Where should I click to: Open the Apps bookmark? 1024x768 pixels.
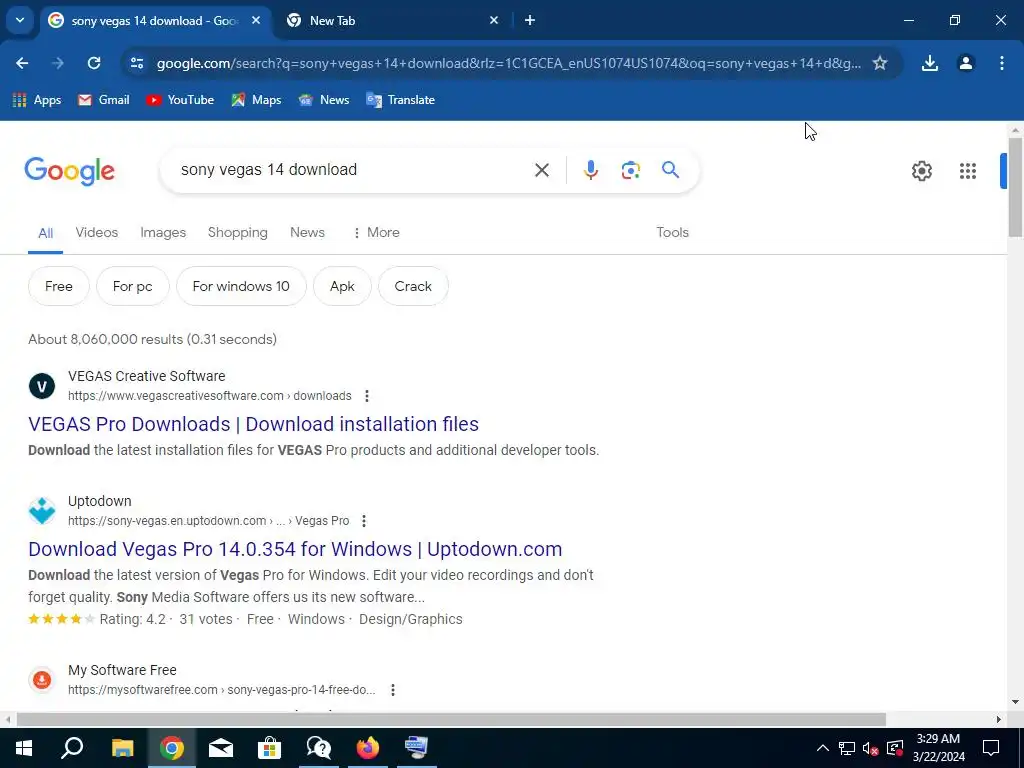[x=37, y=100]
